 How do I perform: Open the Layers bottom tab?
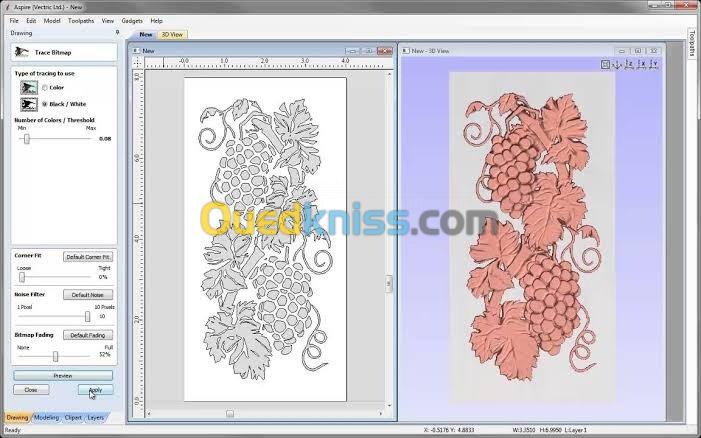click(96, 417)
